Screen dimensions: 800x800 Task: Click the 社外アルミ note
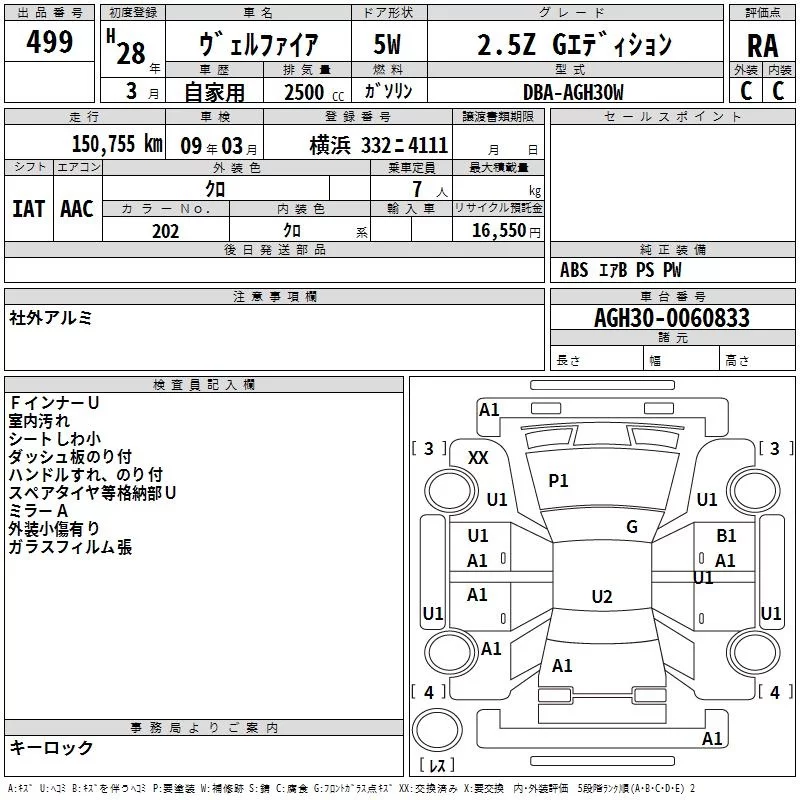[x=51, y=318]
